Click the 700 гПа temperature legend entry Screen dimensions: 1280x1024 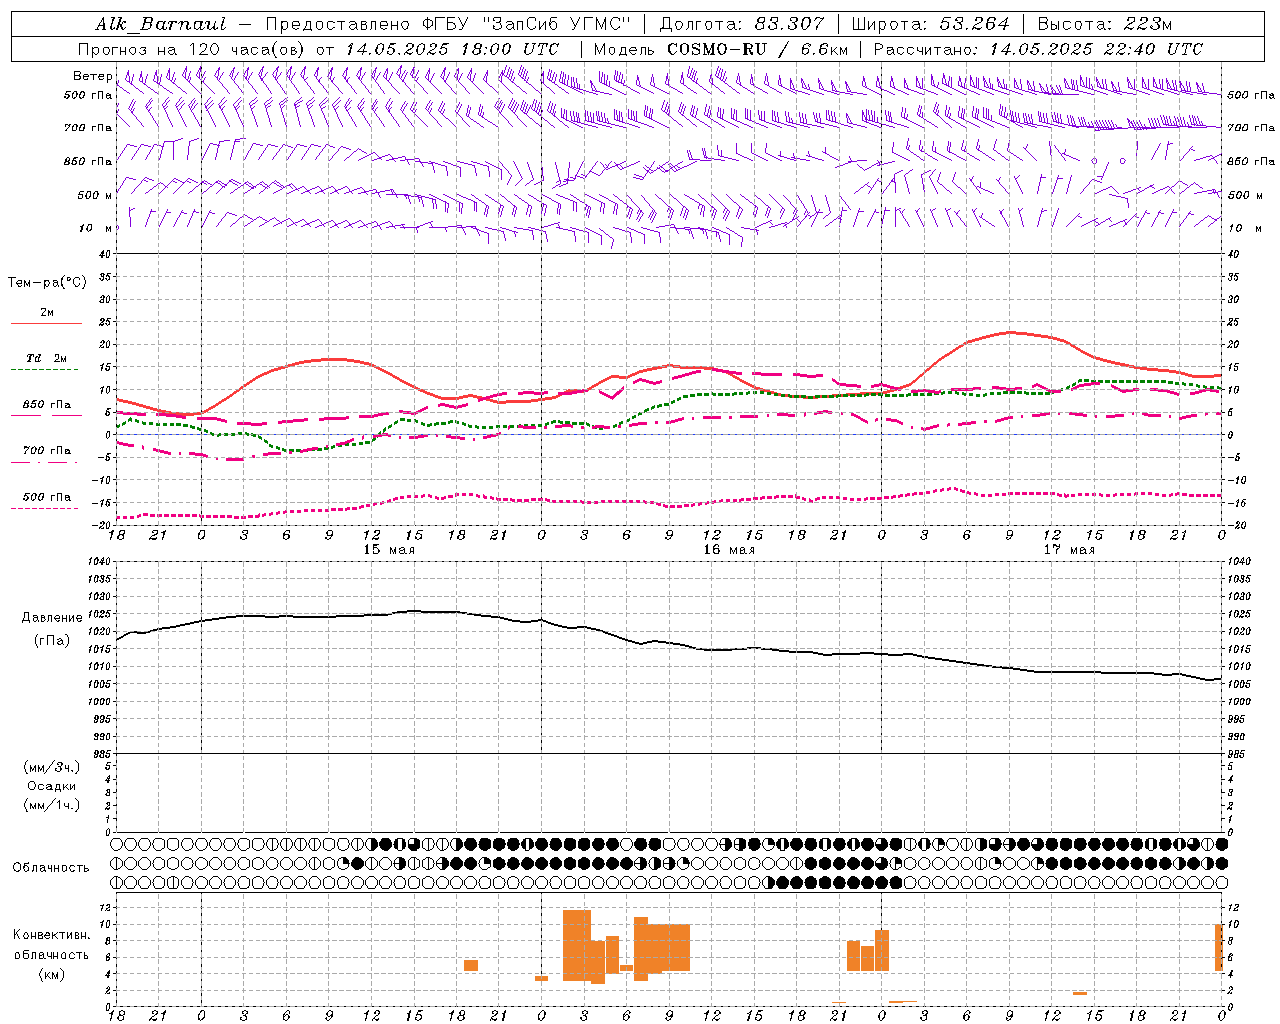click(47, 451)
